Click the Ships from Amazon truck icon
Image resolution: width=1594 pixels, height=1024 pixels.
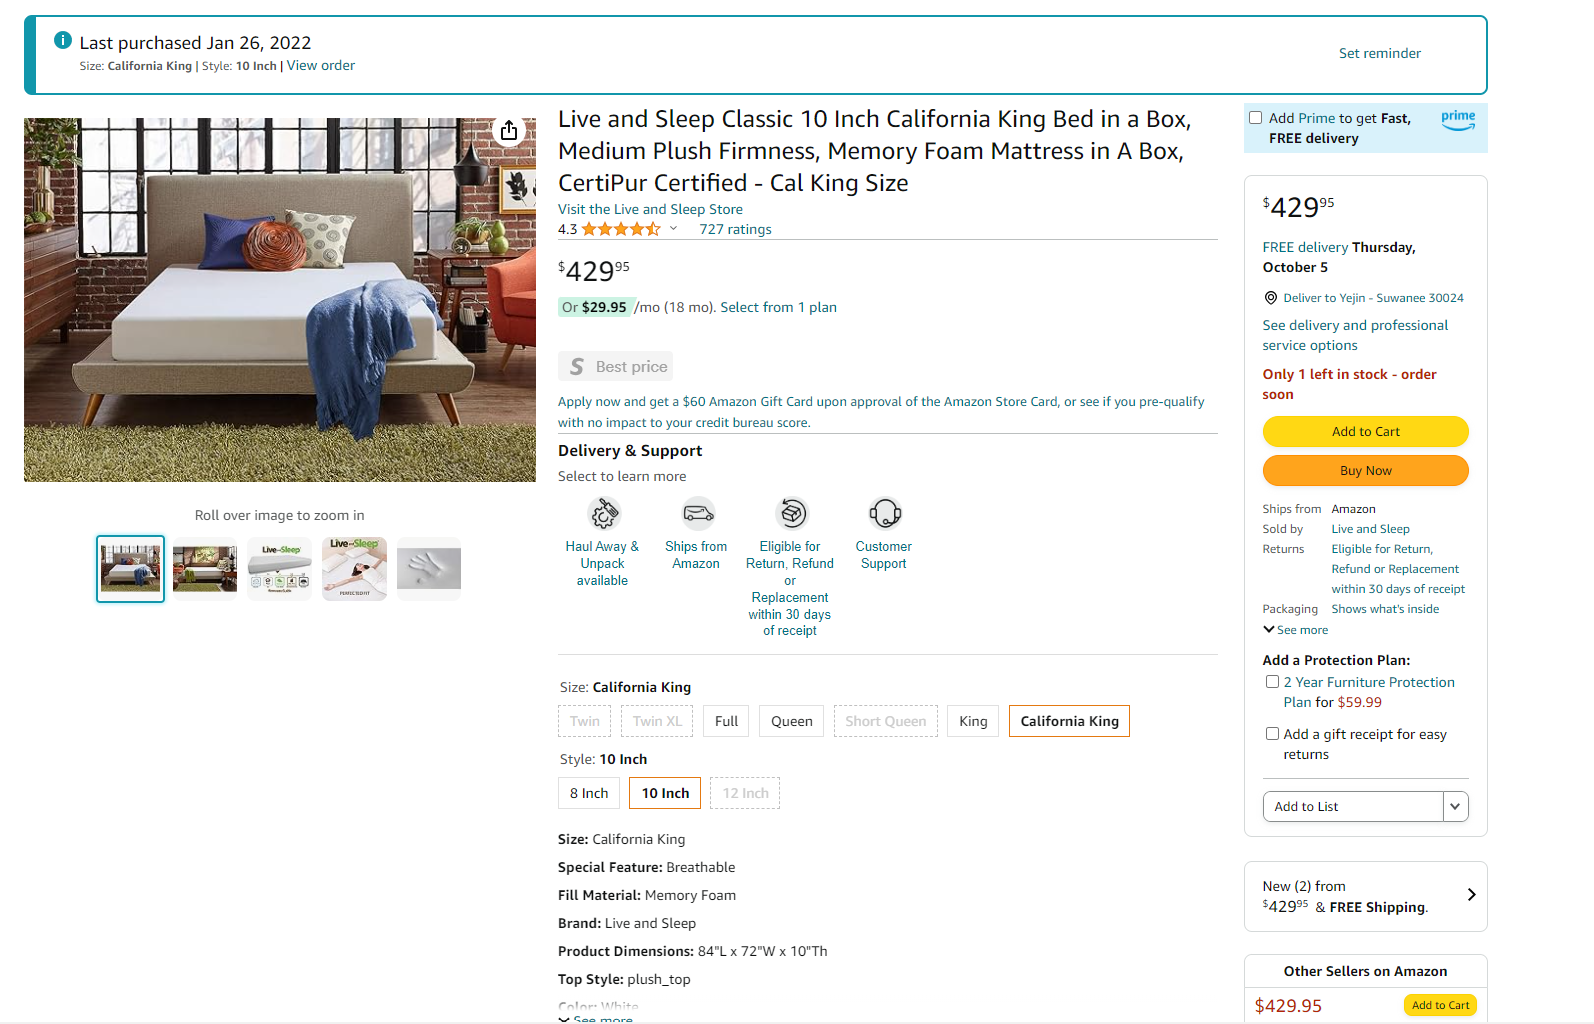(x=697, y=514)
